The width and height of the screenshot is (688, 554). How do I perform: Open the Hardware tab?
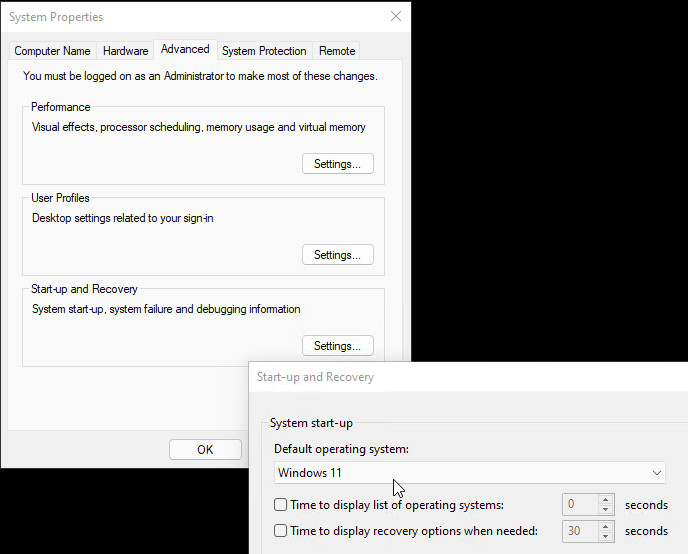[125, 51]
